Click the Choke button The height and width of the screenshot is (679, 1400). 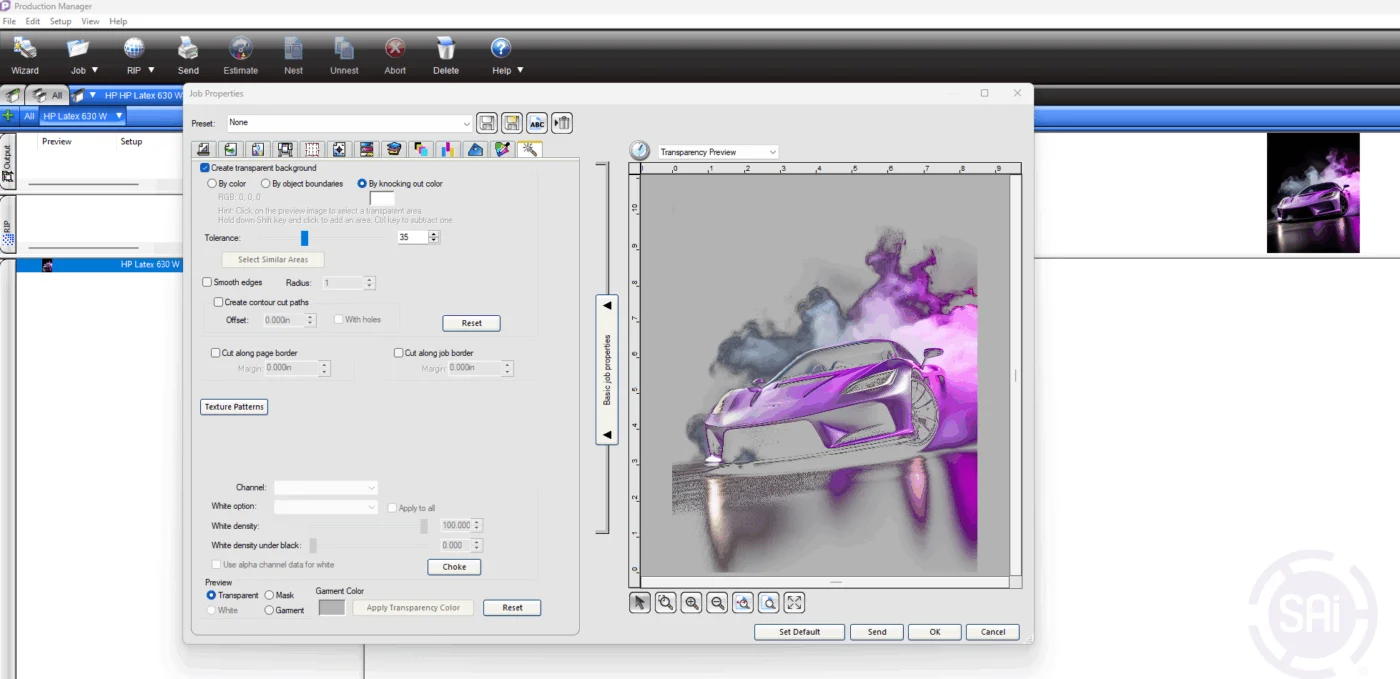pyautogui.click(x=454, y=567)
